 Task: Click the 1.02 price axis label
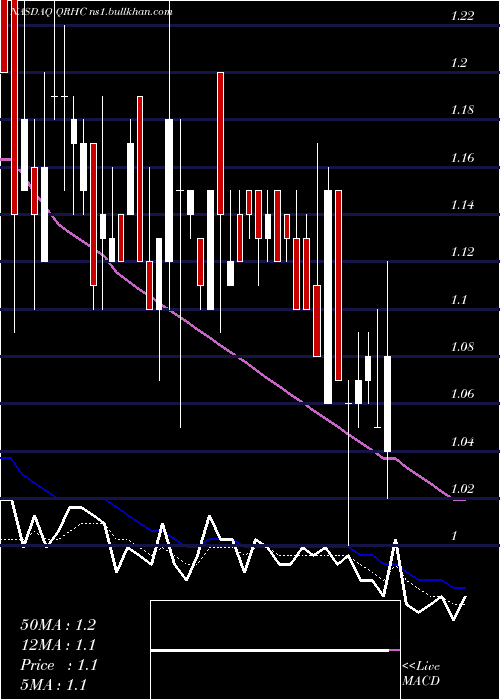pyautogui.click(x=462, y=489)
